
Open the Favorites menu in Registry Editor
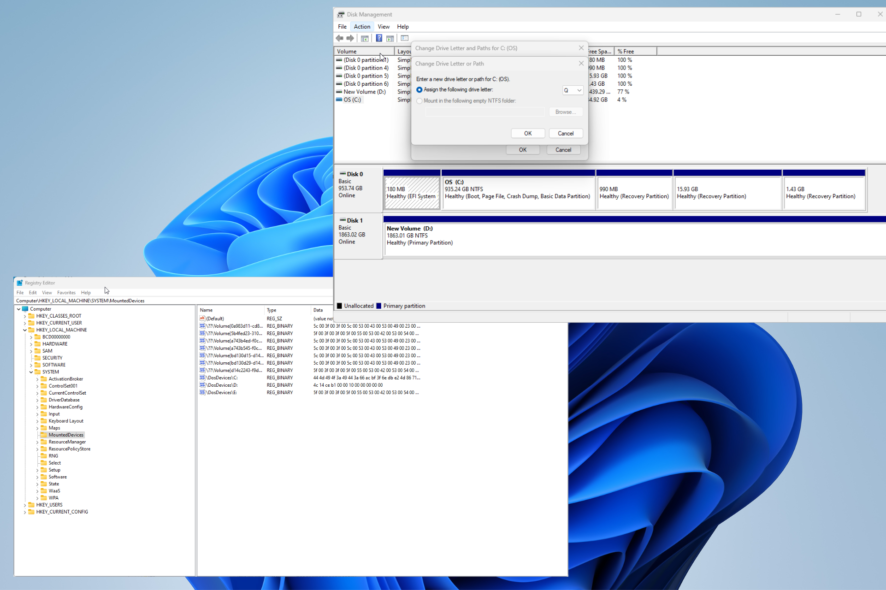point(66,293)
